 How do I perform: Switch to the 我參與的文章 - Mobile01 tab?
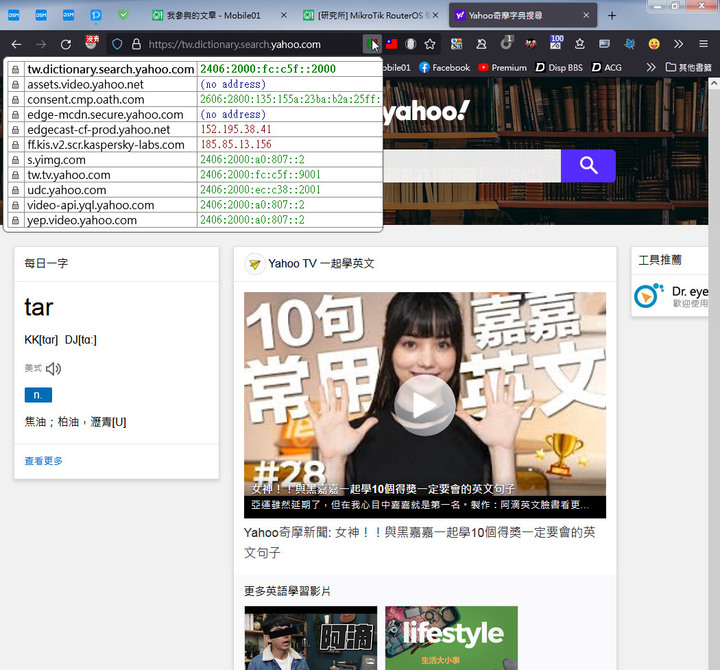point(214,16)
